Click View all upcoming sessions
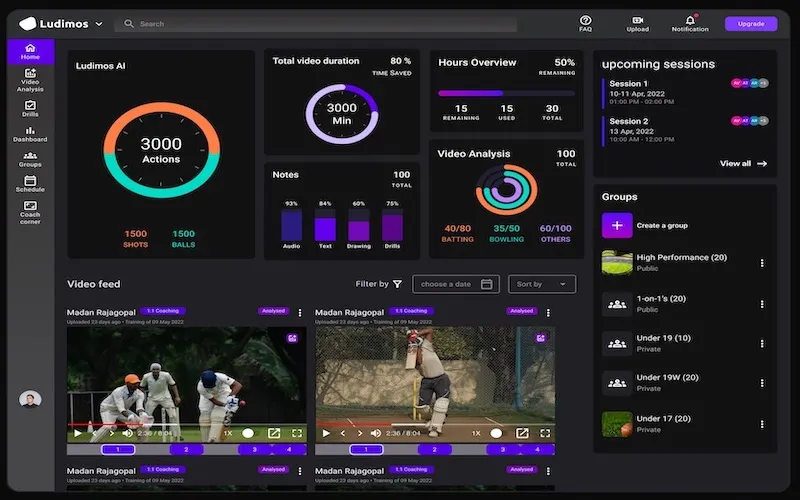The width and height of the screenshot is (800, 500). 743,163
